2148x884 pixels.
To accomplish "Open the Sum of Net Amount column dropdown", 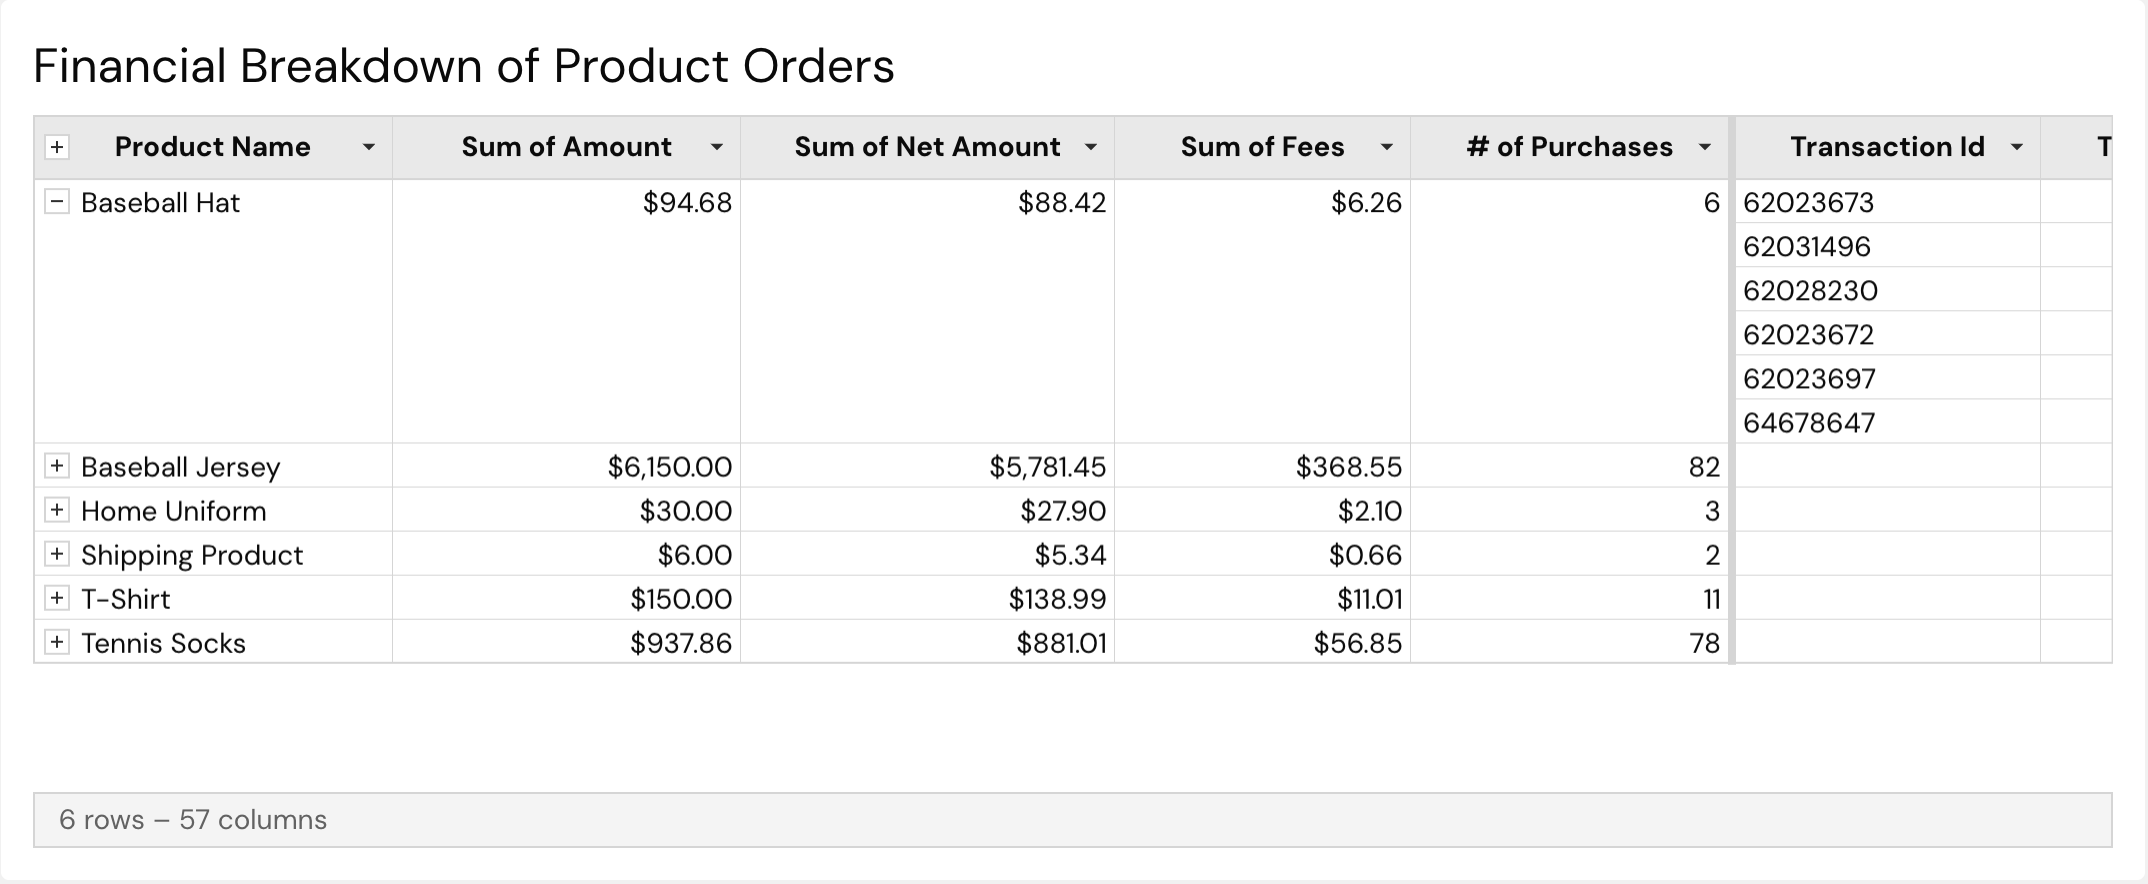I will (1091, 146).
